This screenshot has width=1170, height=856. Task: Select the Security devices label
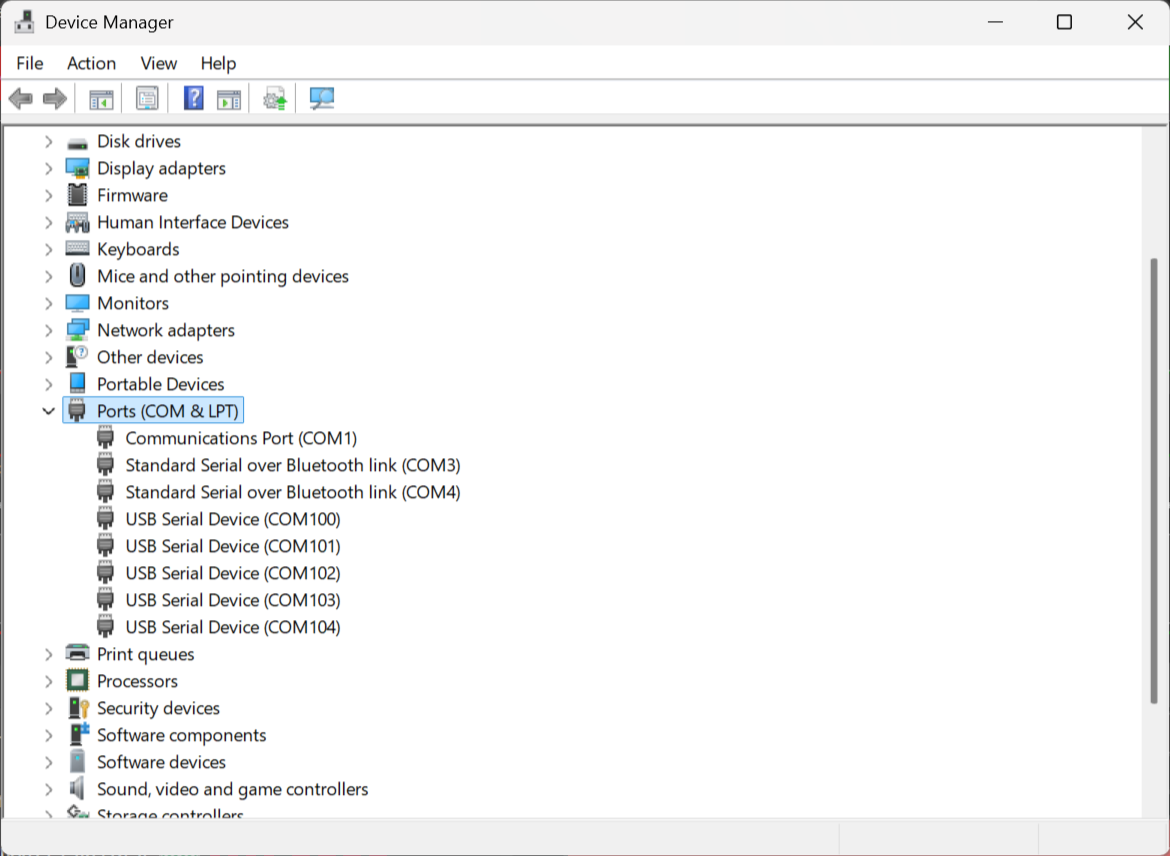point(158,707)
